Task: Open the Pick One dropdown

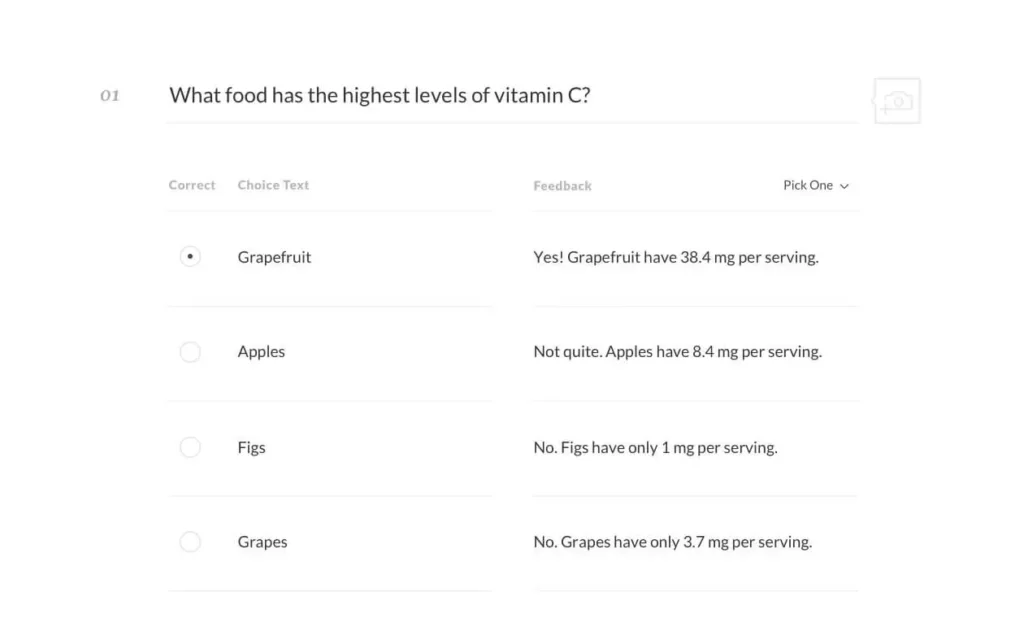Action: pyautogui.click(x=815, y=185)
